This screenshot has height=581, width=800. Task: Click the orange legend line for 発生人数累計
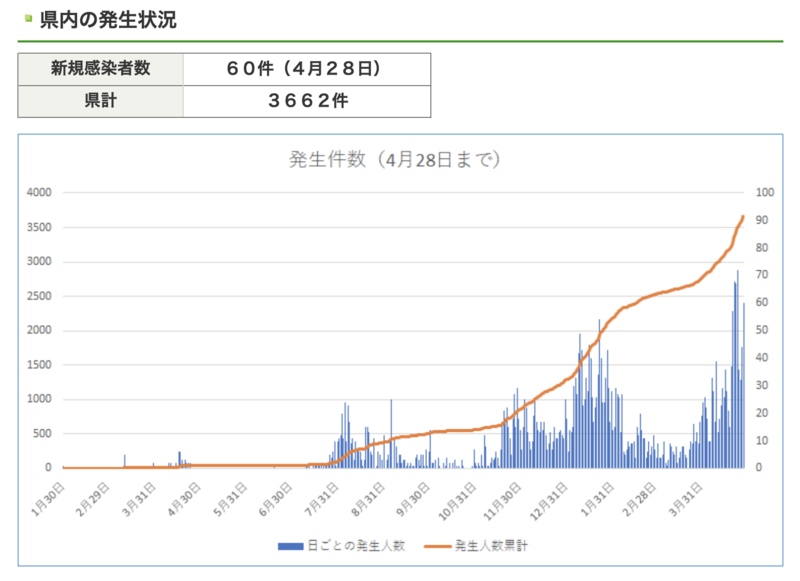[x=437, y=545]
